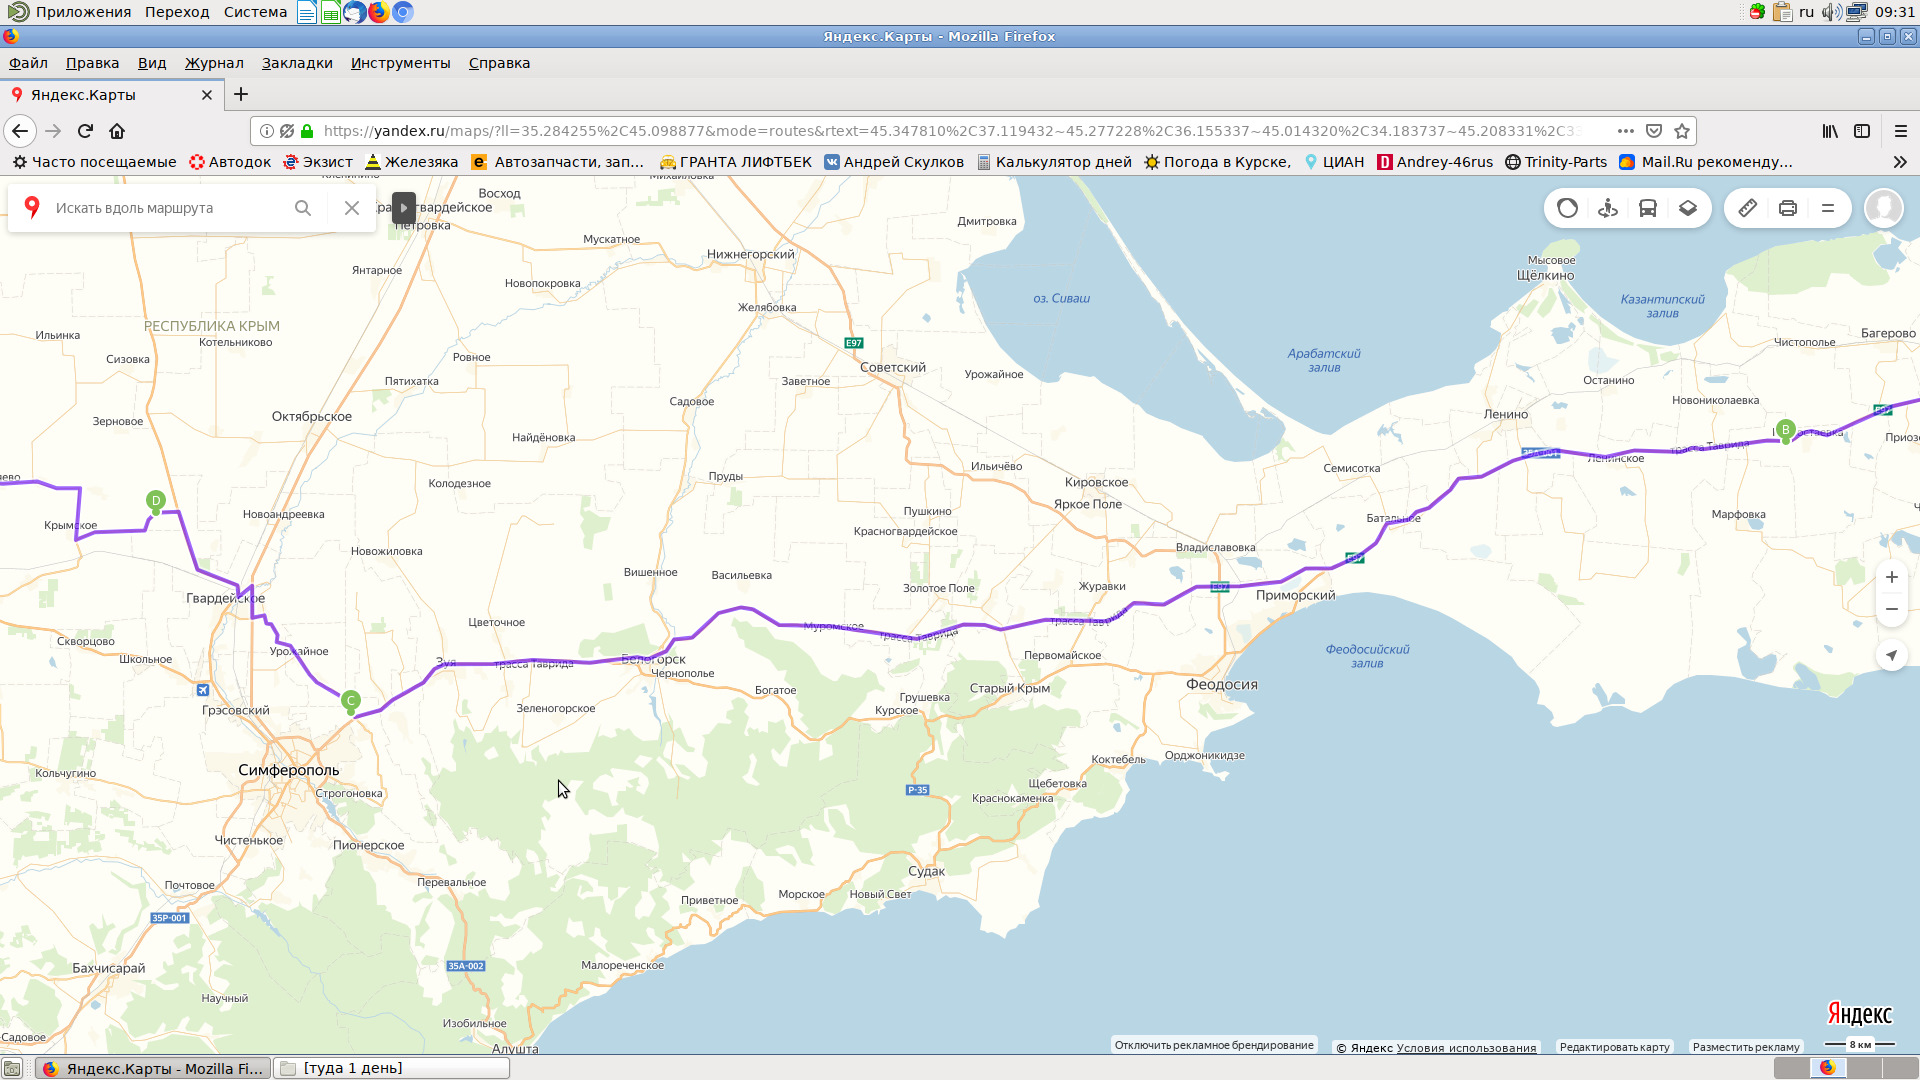This screenshot has height=1080, width=1920.
Task: Open the Система panel menu
Action: pyautogui.click(x=255, y=12)
